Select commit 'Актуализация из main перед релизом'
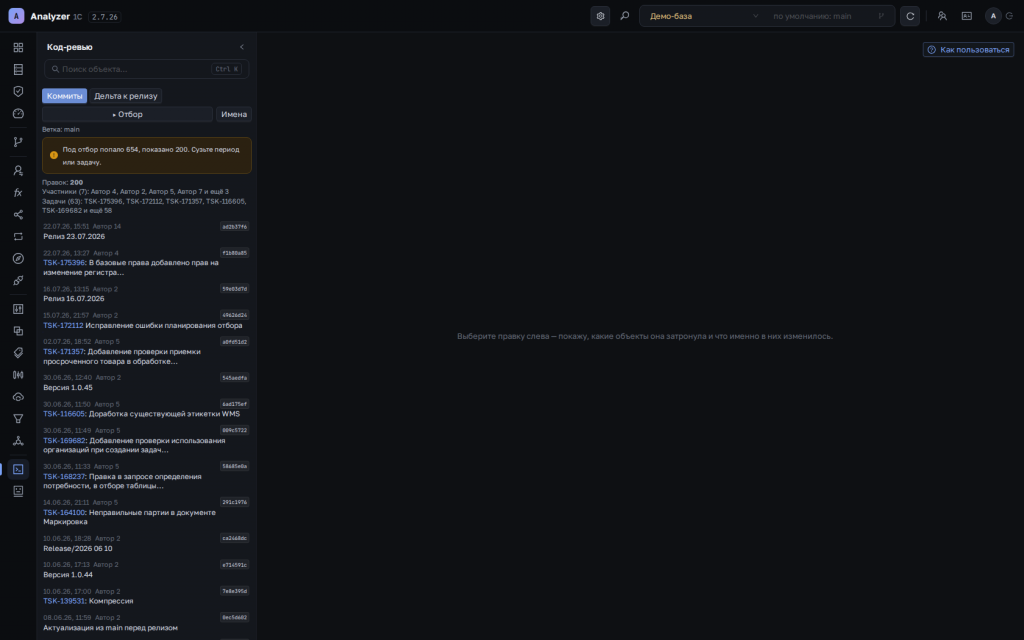Screen dimensions: 1024x640 click(x=110, y=628)
